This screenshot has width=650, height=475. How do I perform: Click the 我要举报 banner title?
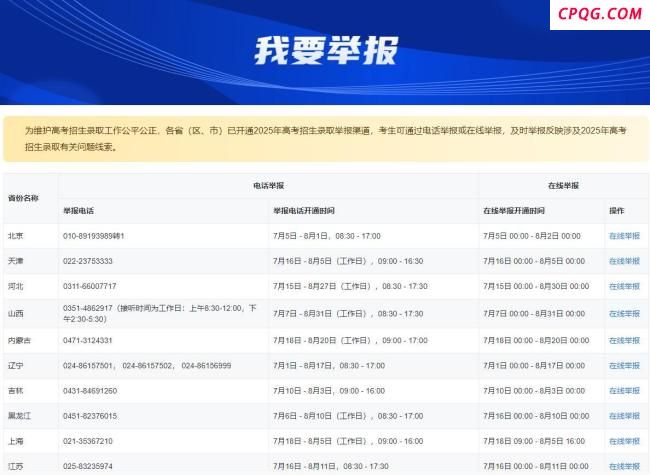(326, 51)
